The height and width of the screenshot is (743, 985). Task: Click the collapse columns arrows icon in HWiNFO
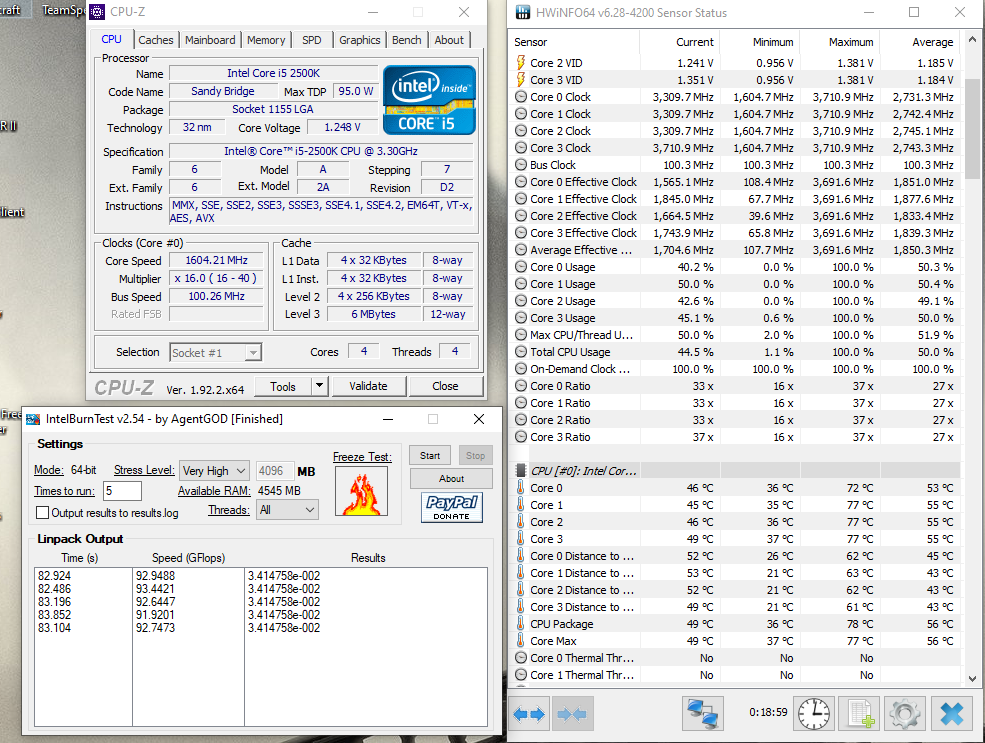pos(572,713)
